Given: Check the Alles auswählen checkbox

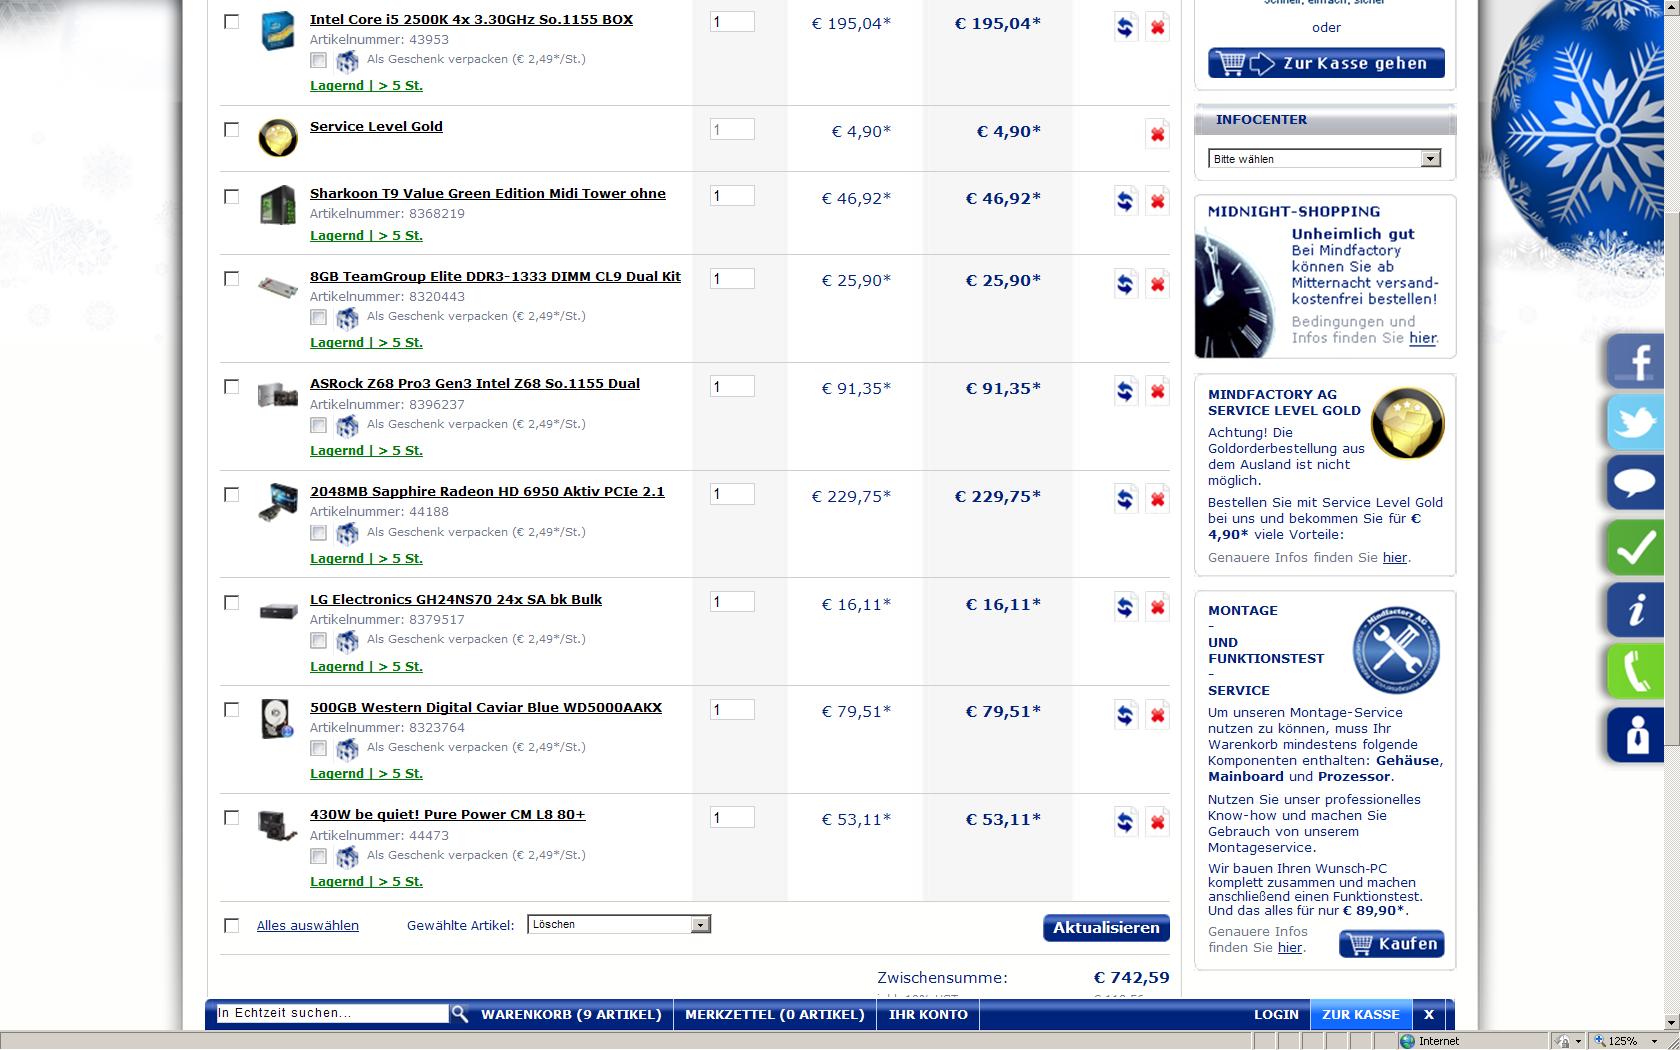Looking at the screenshot, I should pos(232,926).
